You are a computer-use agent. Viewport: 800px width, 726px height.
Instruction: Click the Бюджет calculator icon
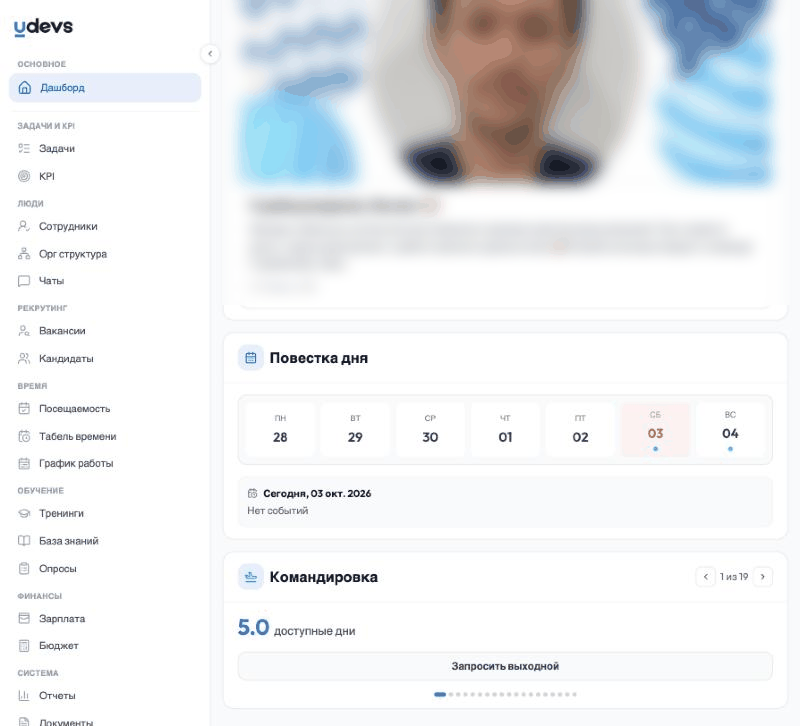(x=24, y=645)
